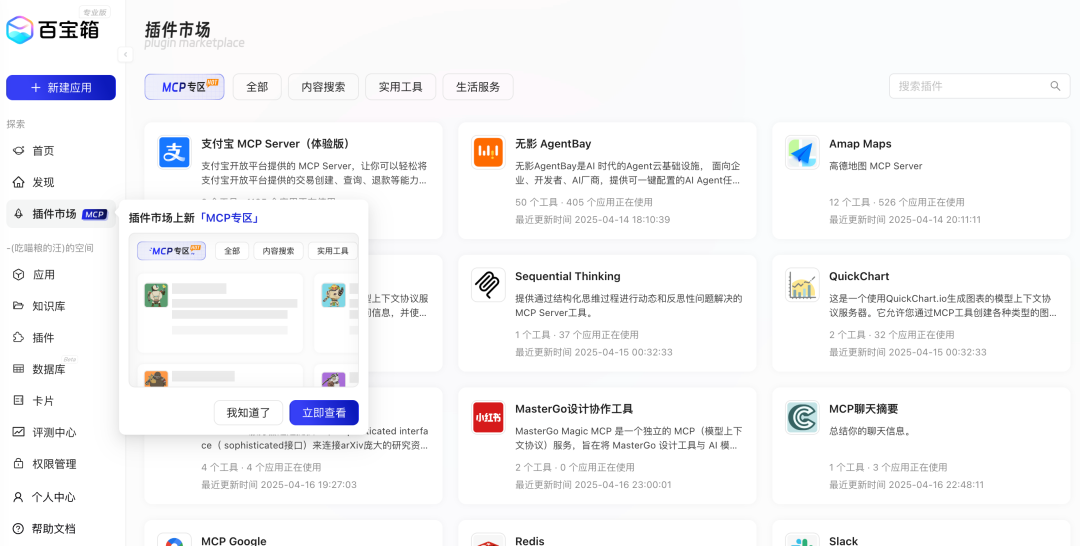Screen dimensions: 1080x546
Task: Click the 支付宝 MCP Server logo icon
Action: point(174,152)
